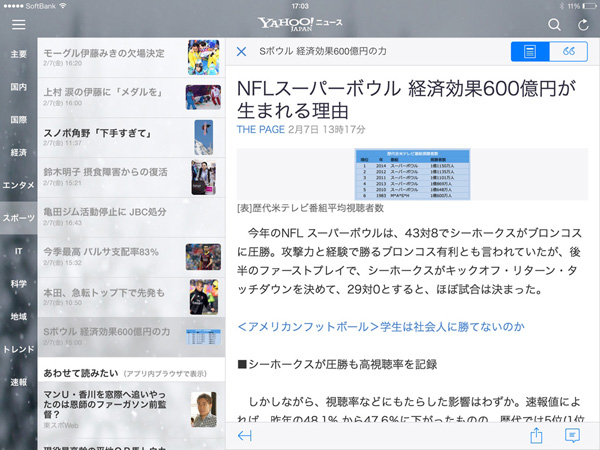This screenshot has height=450, width=600.
Task: Tap the Yahoo! JAPAN ニュース logo
Action: tap(300, 24)
